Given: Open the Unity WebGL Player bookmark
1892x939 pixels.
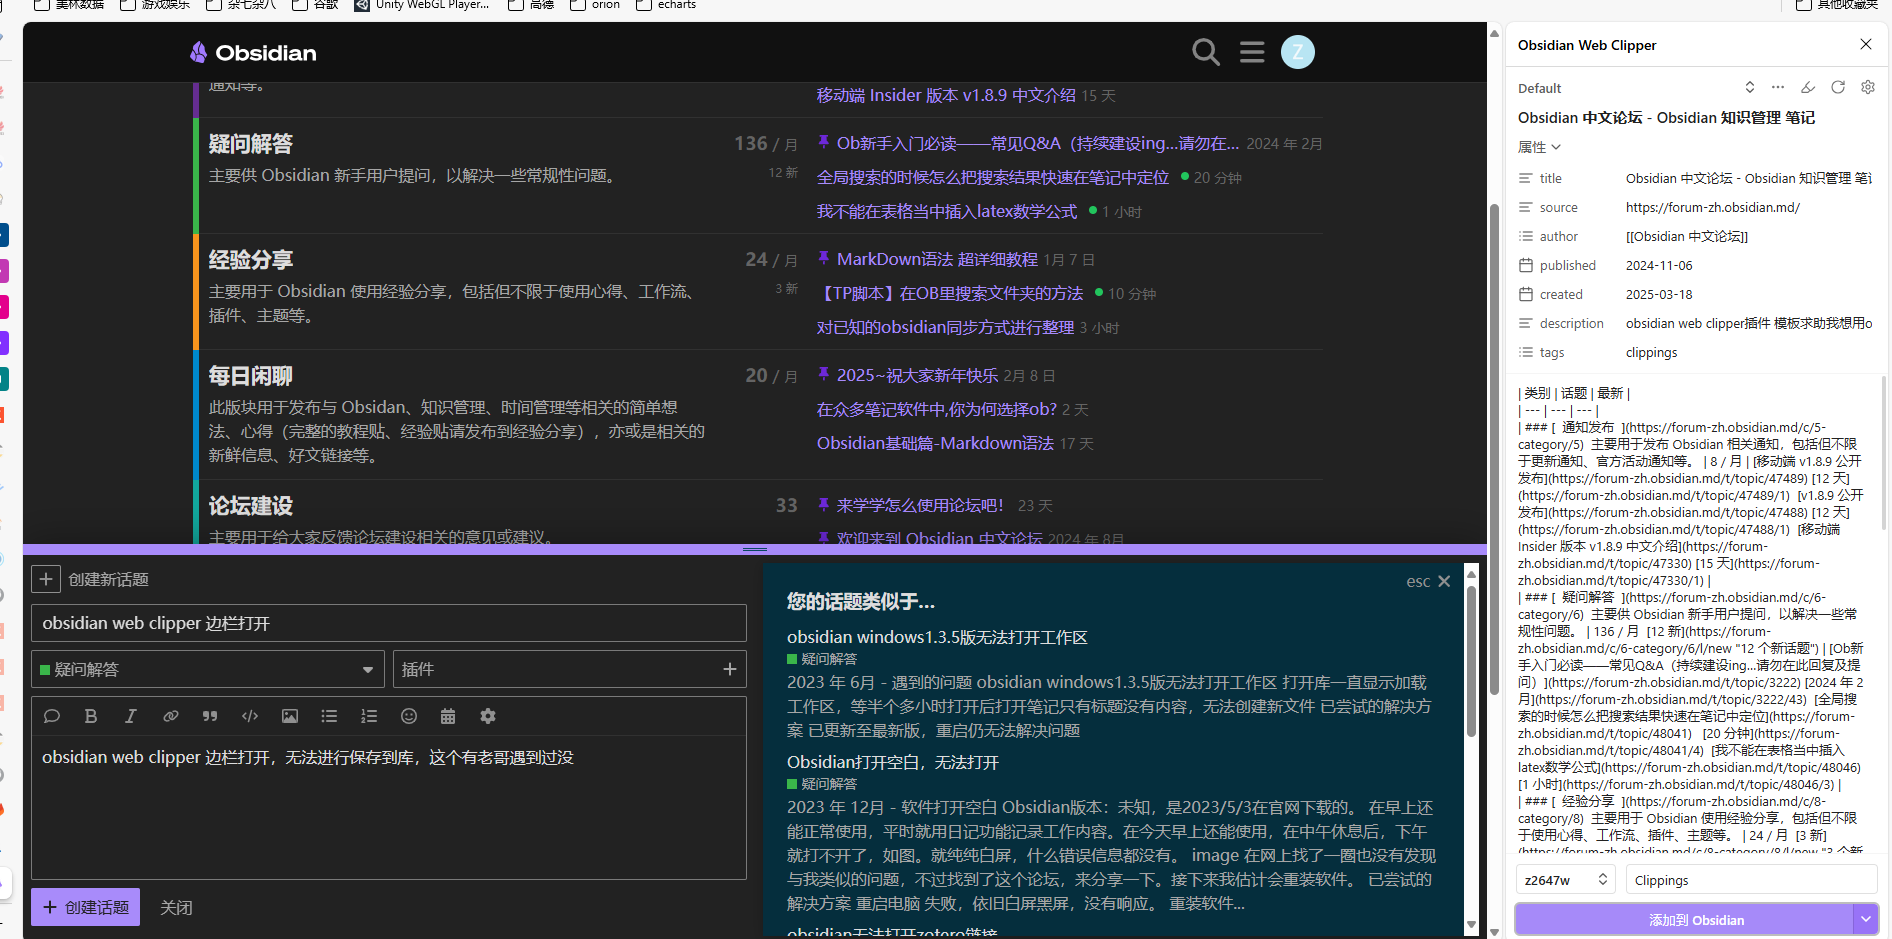Looking at the screenshot, I should 422,5.
